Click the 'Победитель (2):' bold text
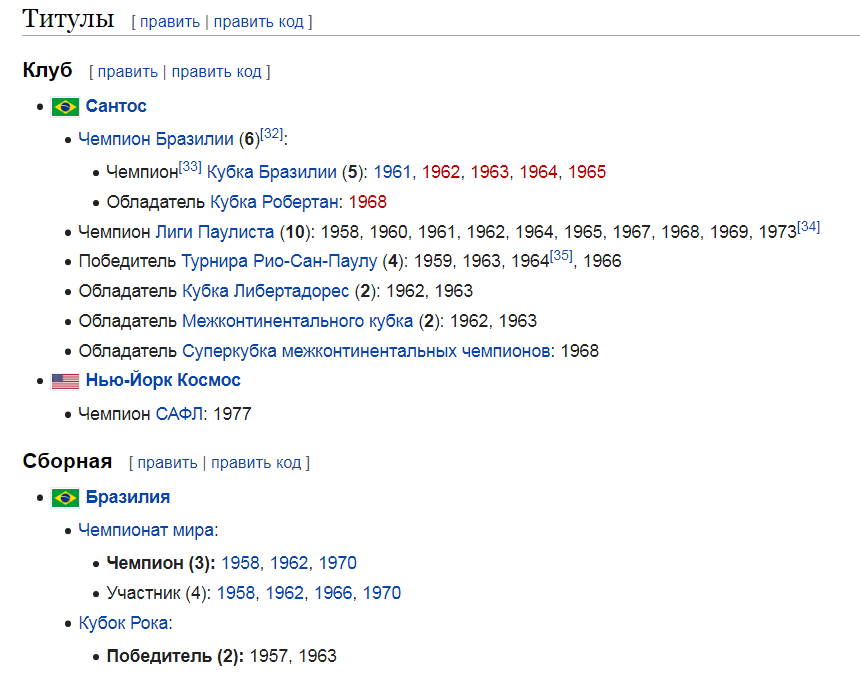The image size is (860, 682). [x=176, y=657]
